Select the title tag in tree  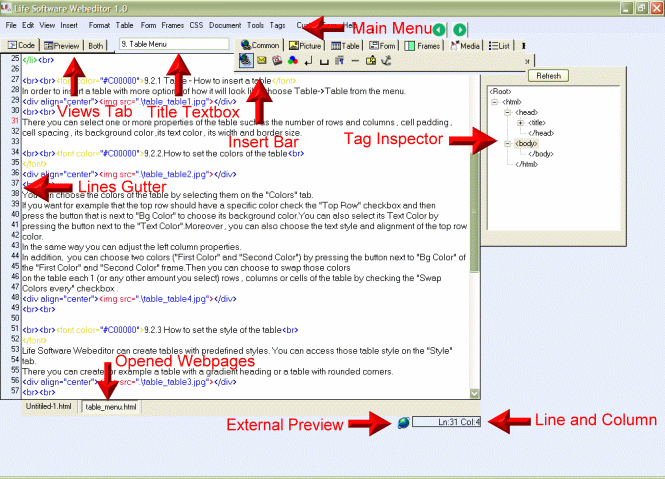point(537,123)
